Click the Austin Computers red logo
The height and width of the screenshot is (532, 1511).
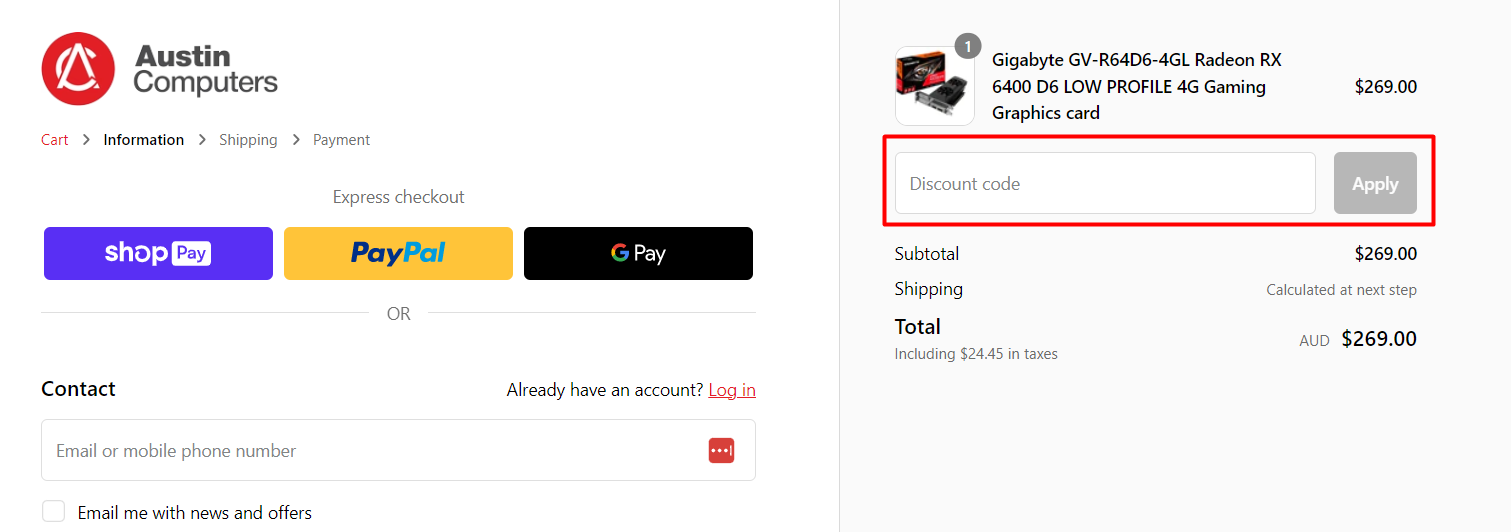(x=78, y=69)
